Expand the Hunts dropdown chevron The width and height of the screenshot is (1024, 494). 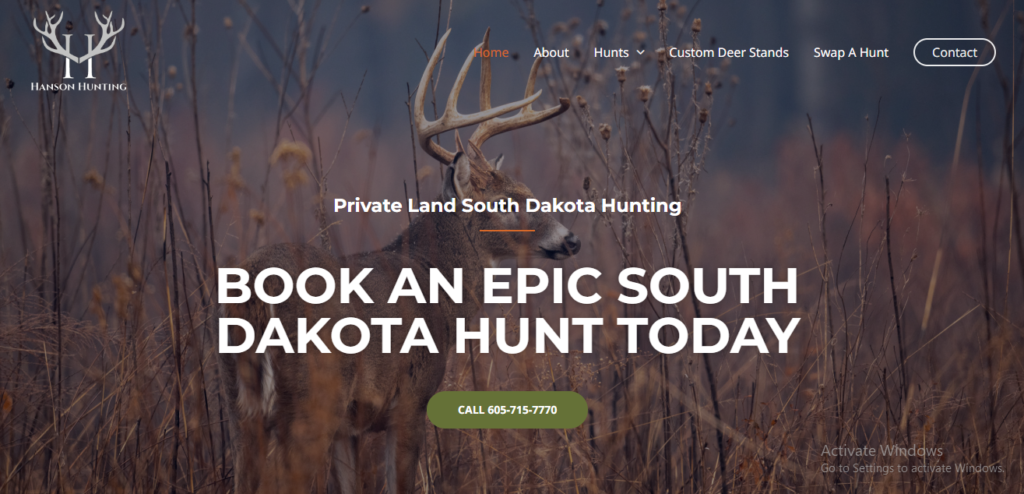click(640, 53)
